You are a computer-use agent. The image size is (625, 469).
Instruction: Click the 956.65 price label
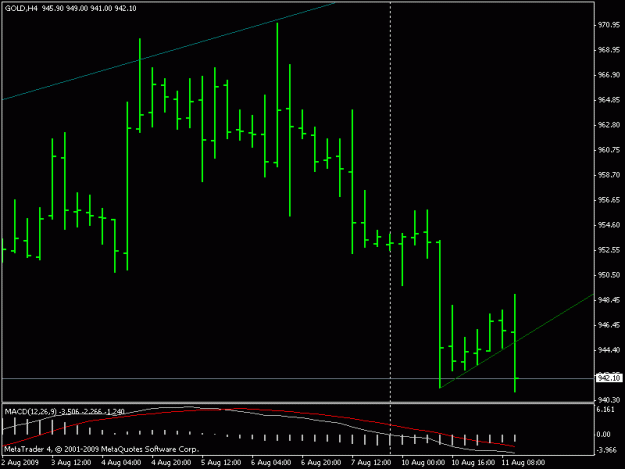coord(609,200)
